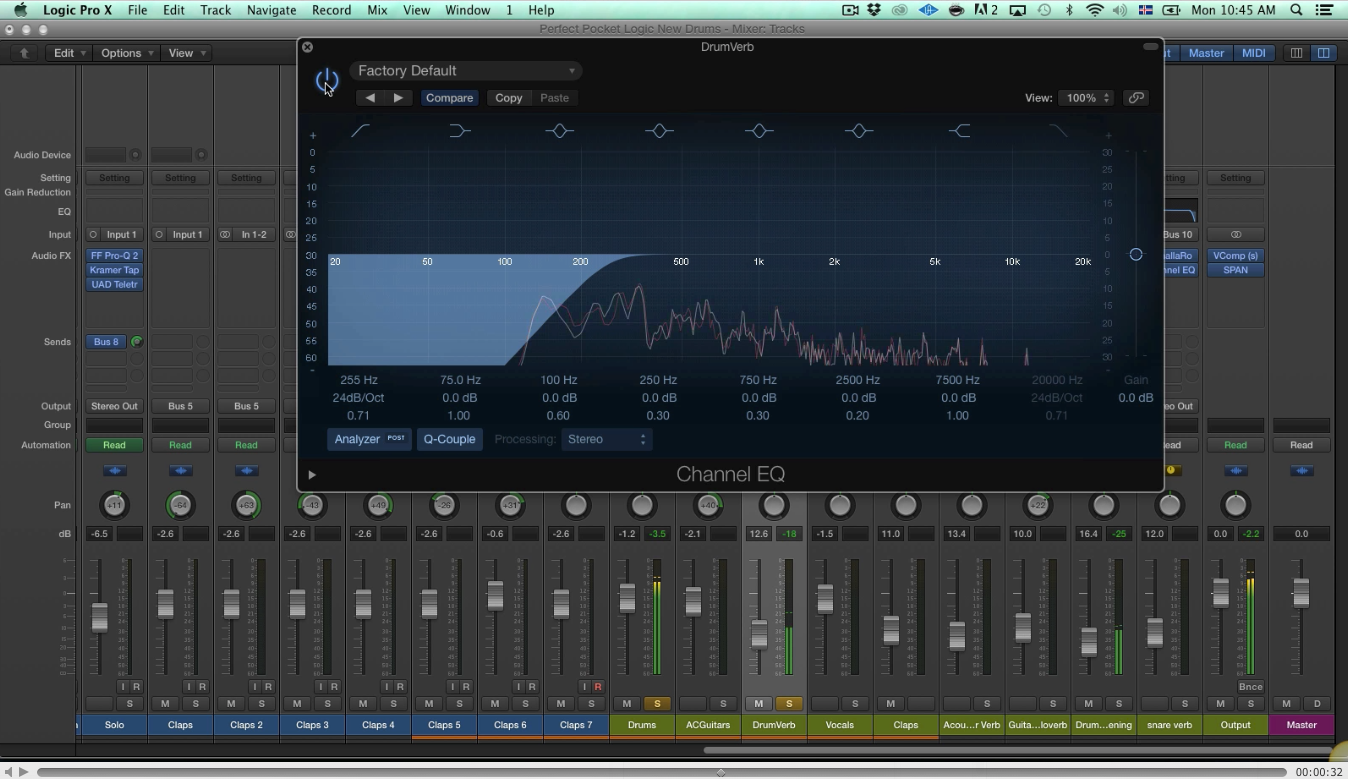Select the low shelf band icon in Channel EQ
This screenshot has width=1348, height=779.
click(459, 130)
